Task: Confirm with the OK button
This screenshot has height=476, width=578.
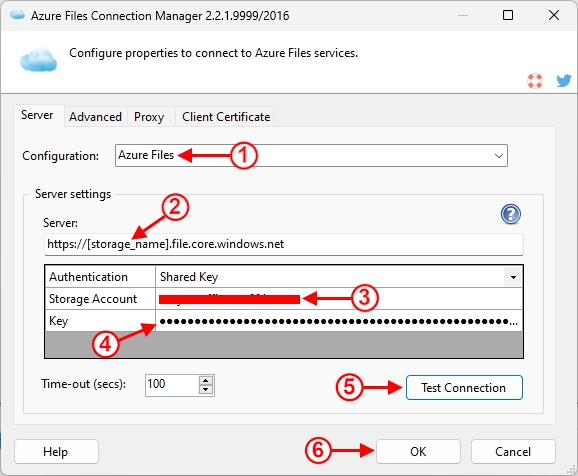Action: pyautogui.click(x=418, y=451)
